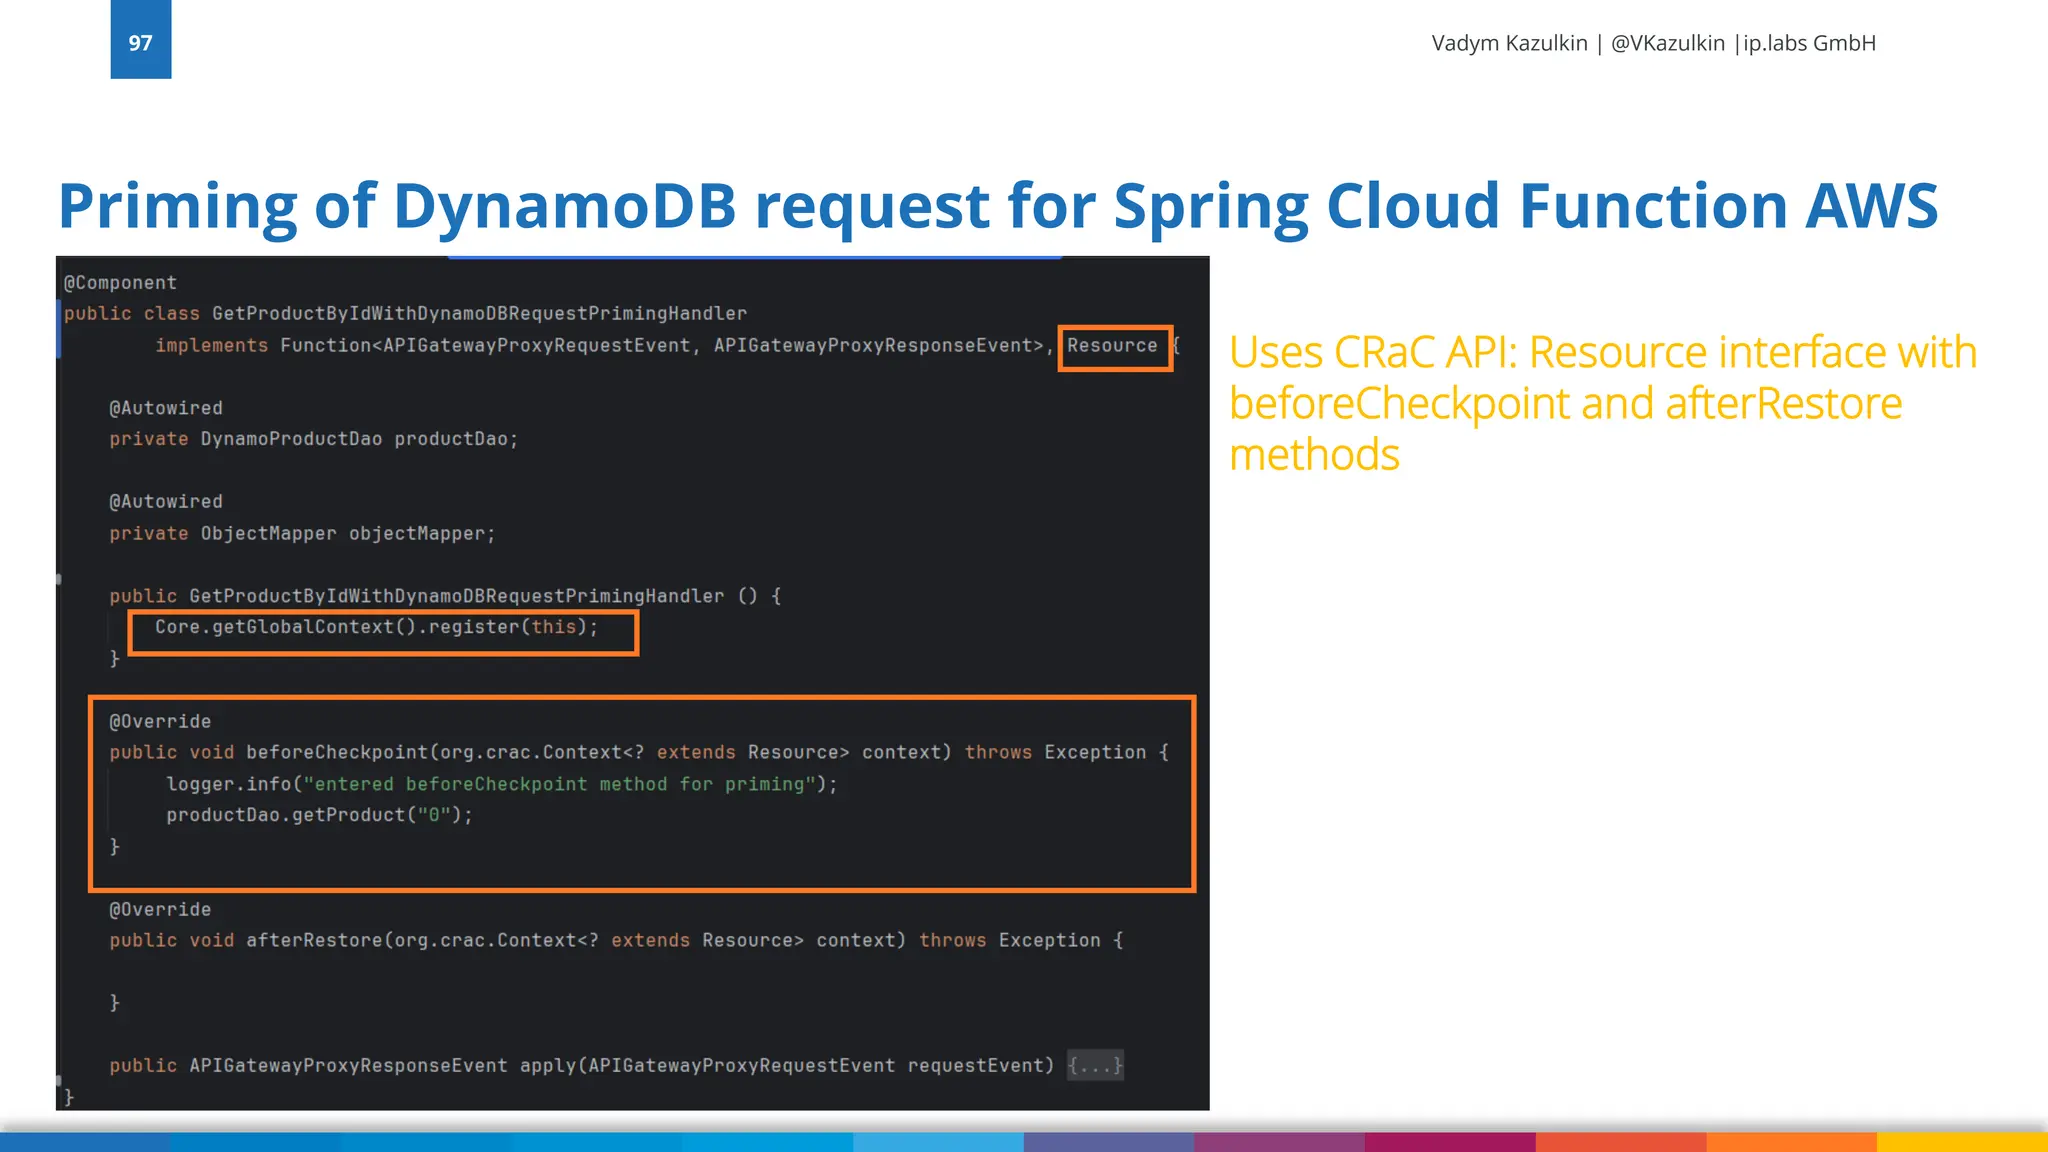This screenshot has width=2048, height=1152.
Task: Click the constructor 'public GetProductByIdWithDynamoDBRequestPrimingHandler ()' line
Action: (x=445, y=596)
